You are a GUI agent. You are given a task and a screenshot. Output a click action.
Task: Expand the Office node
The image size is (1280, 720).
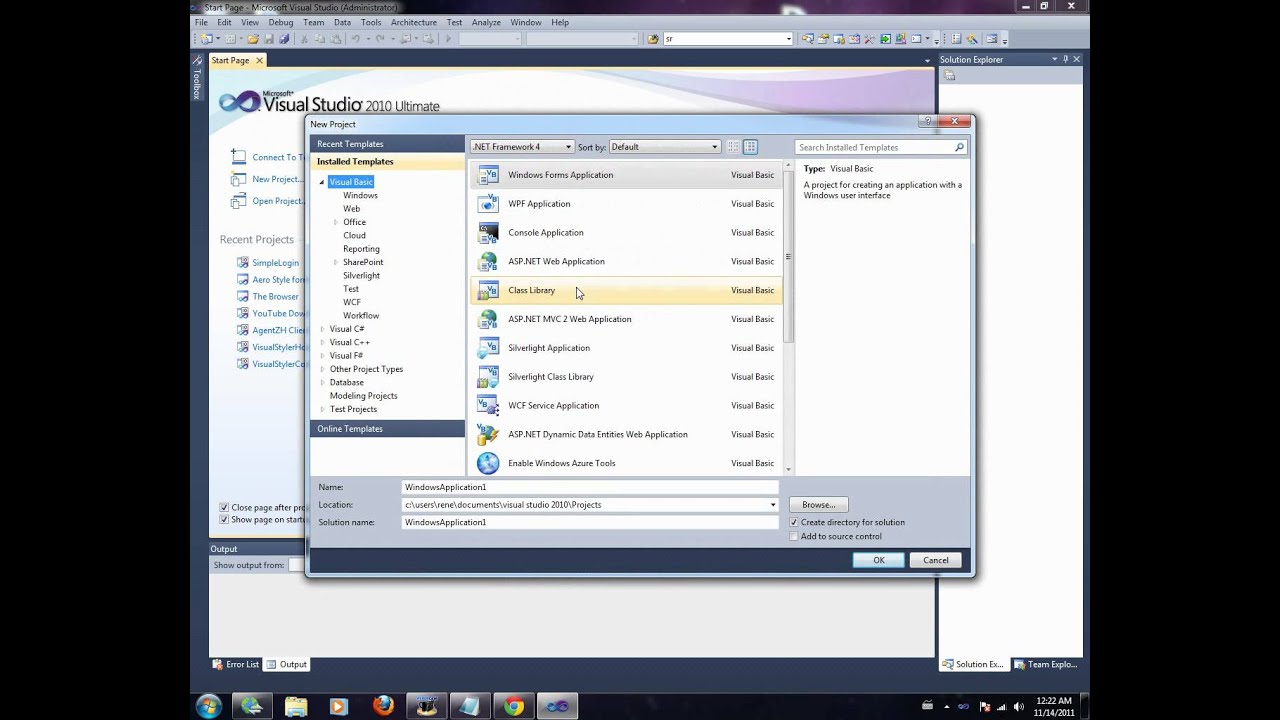(336, 222)
